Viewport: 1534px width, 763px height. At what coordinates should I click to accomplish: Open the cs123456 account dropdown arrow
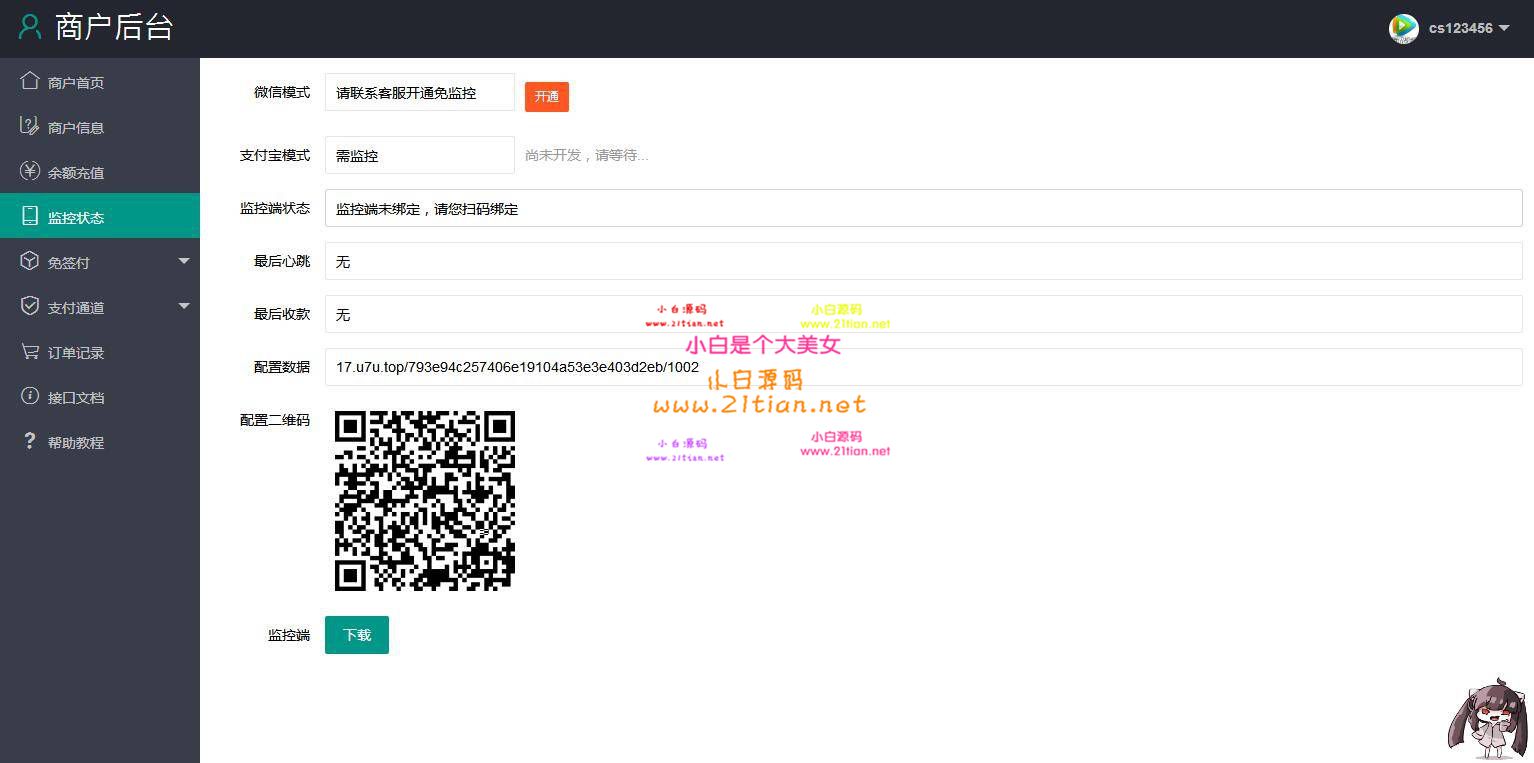(1504, 28)
